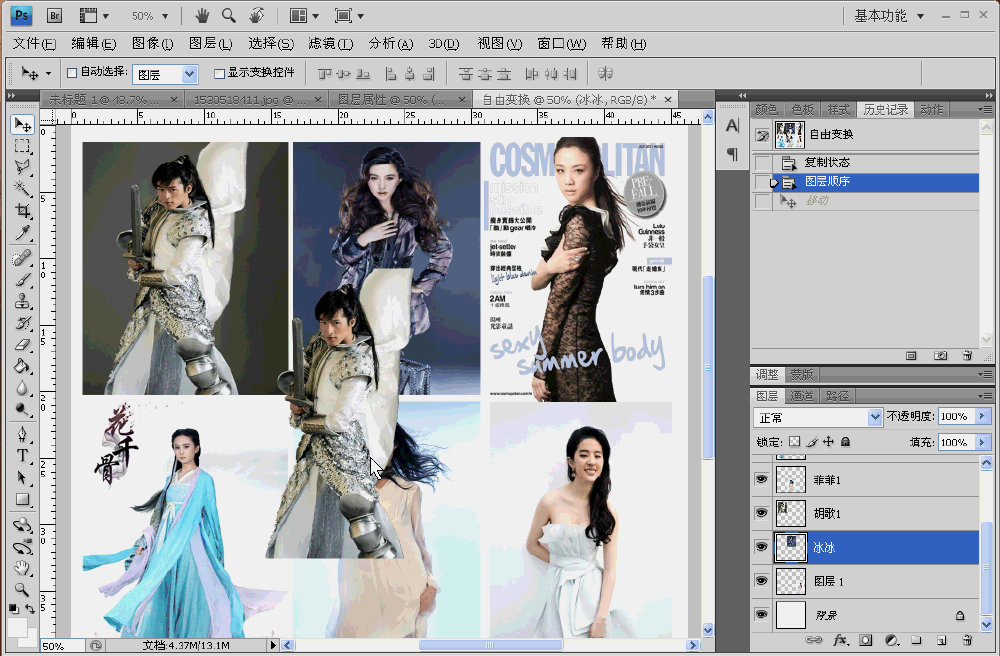
Task: Switch to the 动作 tab
Action: (x=932, y=110)
